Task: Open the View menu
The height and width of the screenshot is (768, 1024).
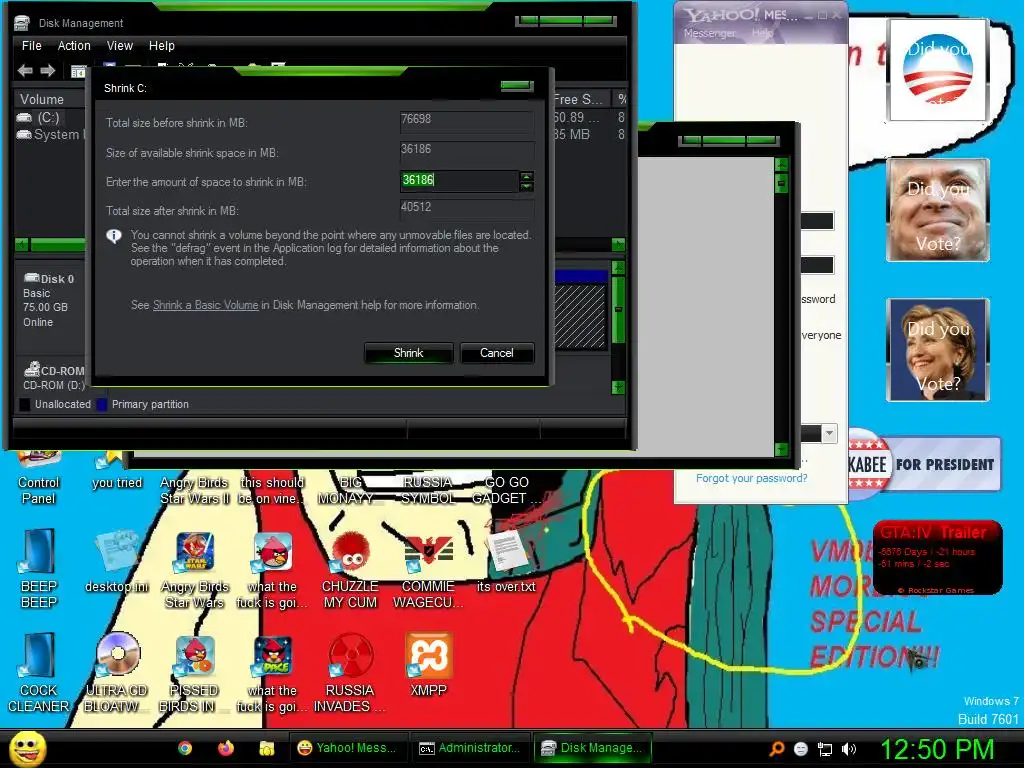Action: click(120, 46)
